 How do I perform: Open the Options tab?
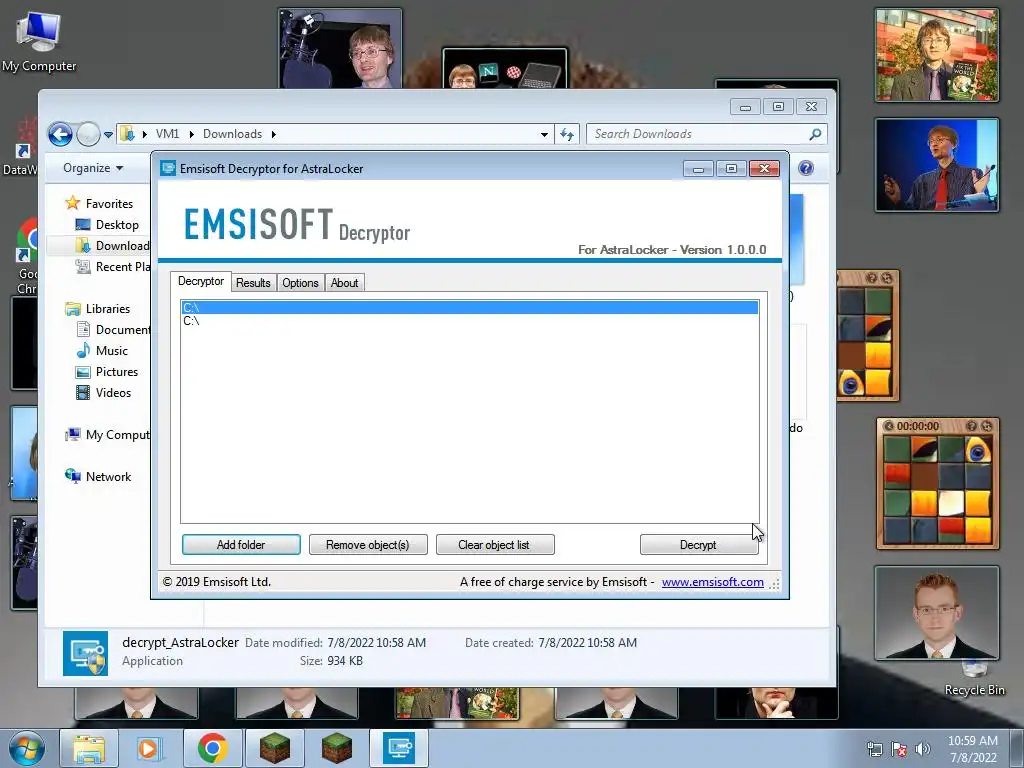[x=300, y=283]
